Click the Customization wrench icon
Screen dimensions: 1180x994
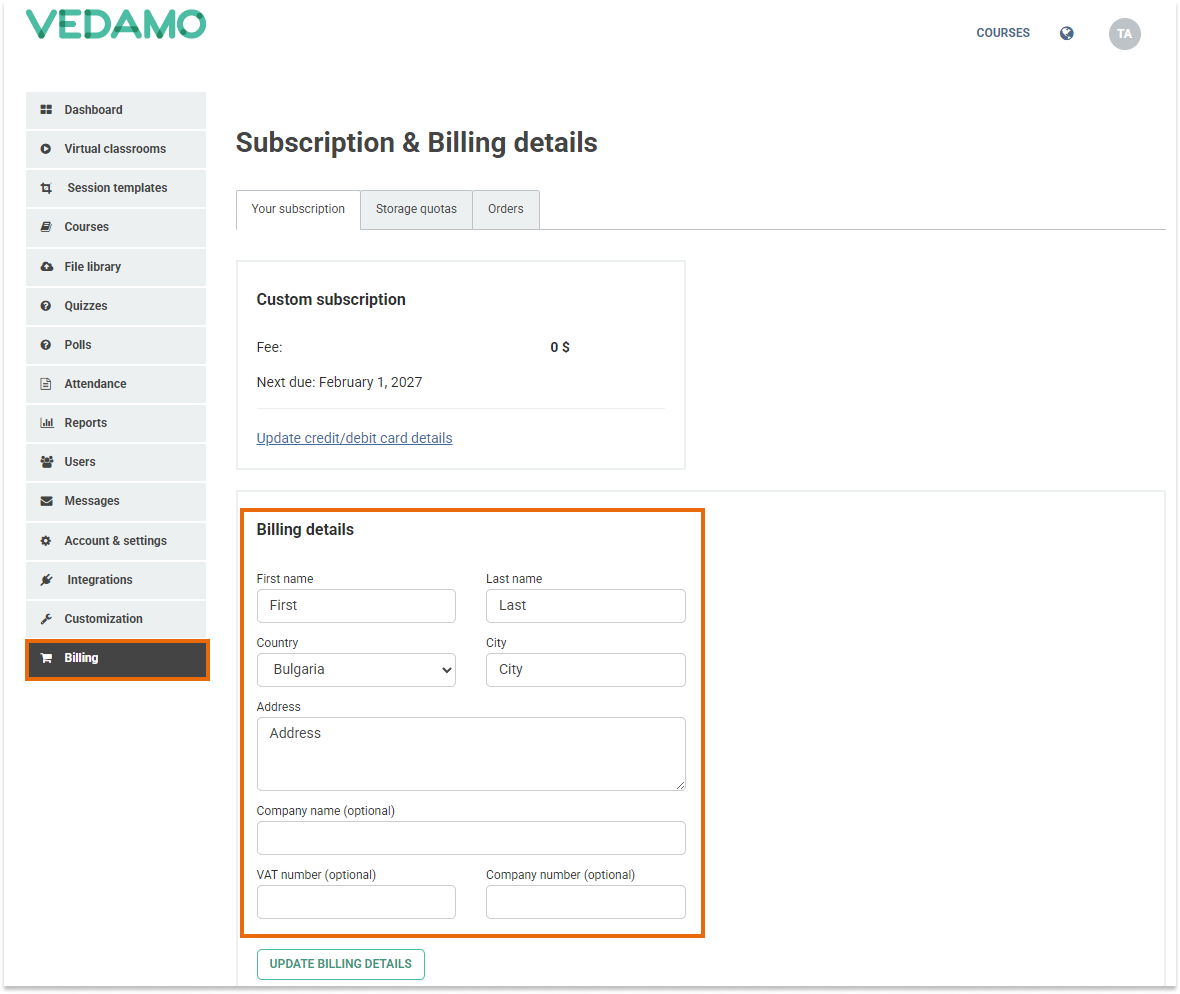tap(47, 618)
